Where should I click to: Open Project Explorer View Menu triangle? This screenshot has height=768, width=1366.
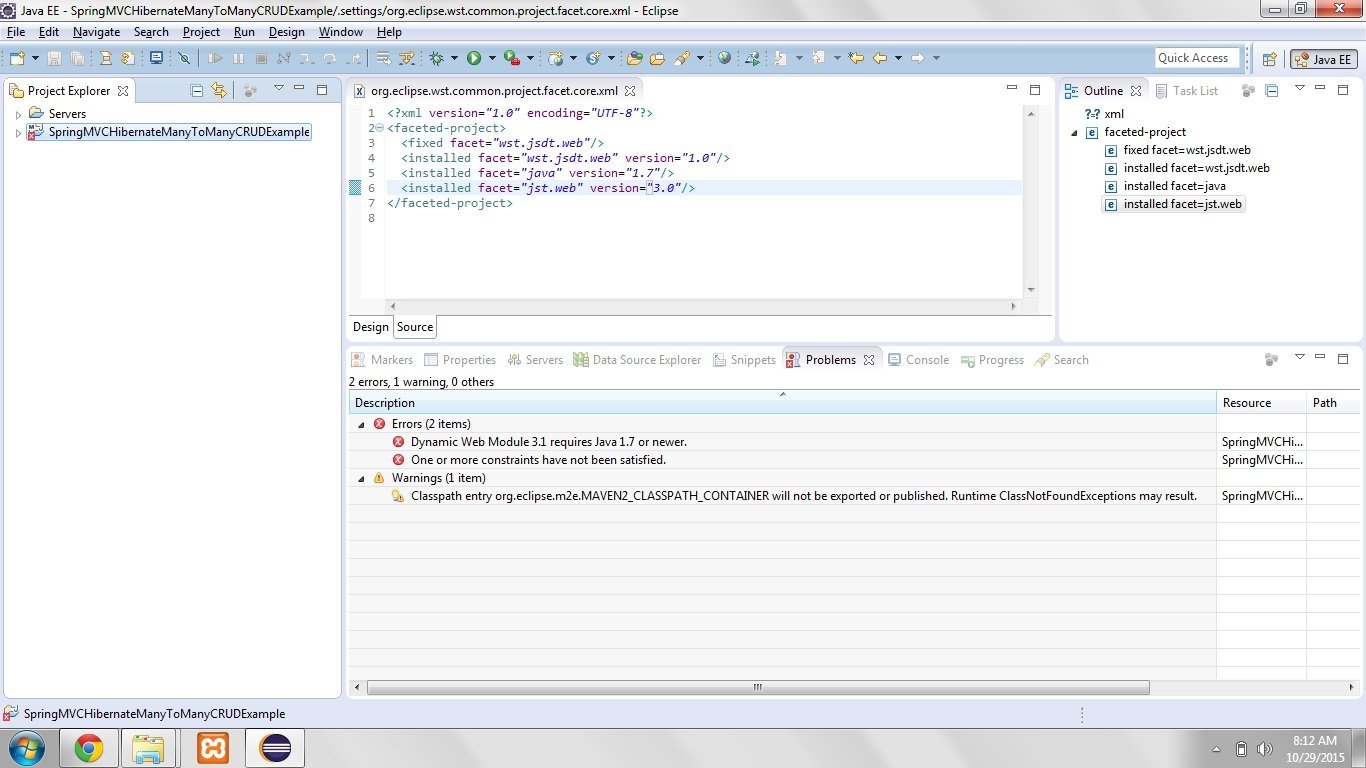(x=279, y=88)
